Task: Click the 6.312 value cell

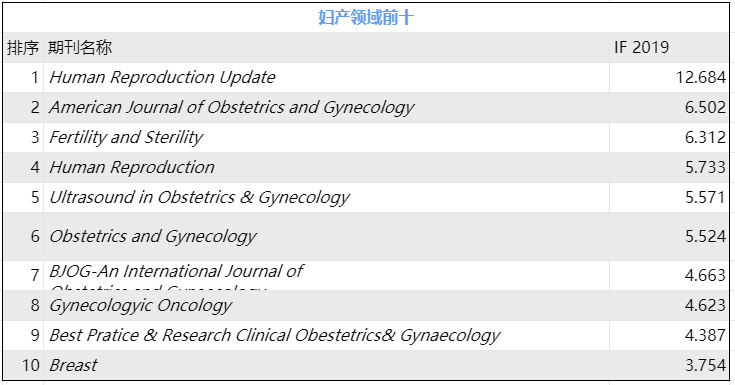Action: (669, 137)
